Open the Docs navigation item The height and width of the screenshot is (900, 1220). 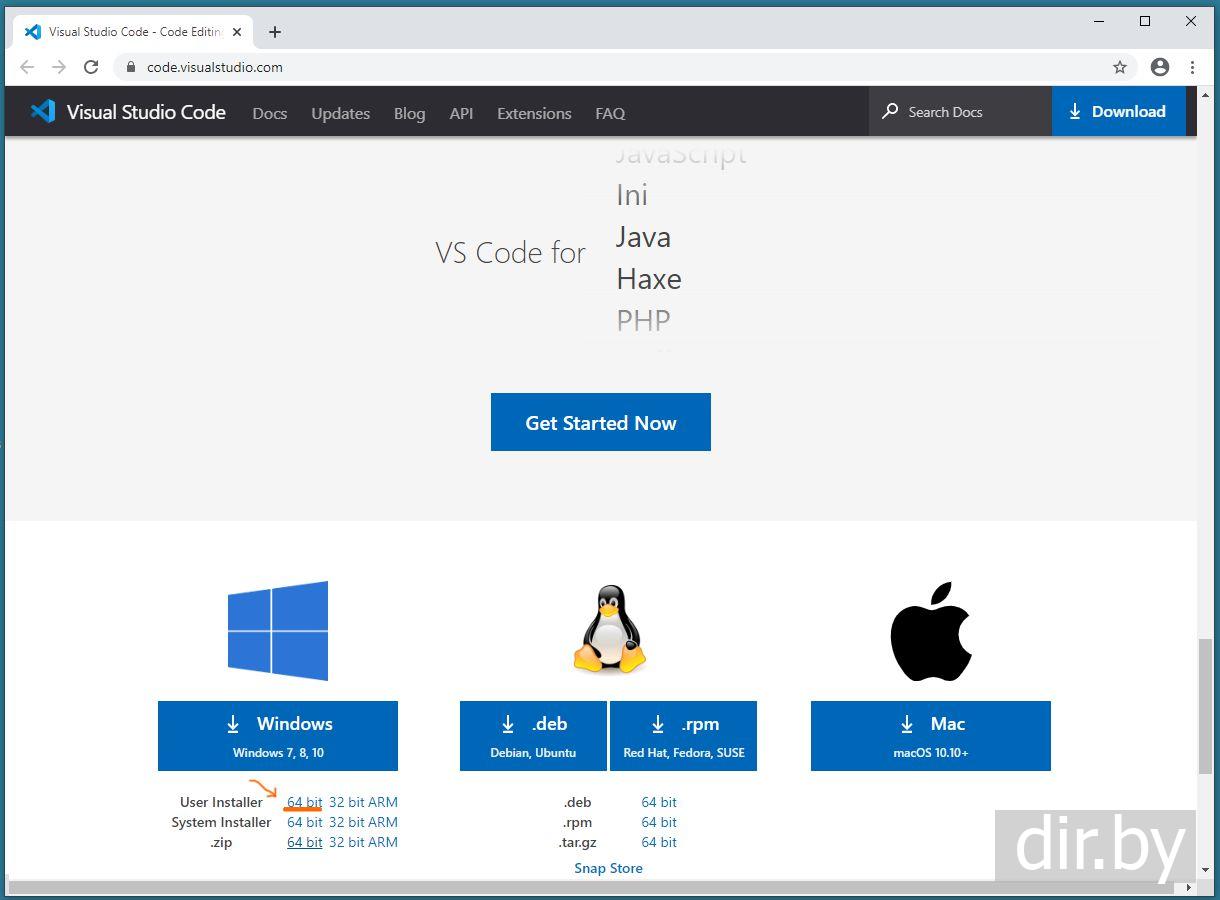(270, 113)
